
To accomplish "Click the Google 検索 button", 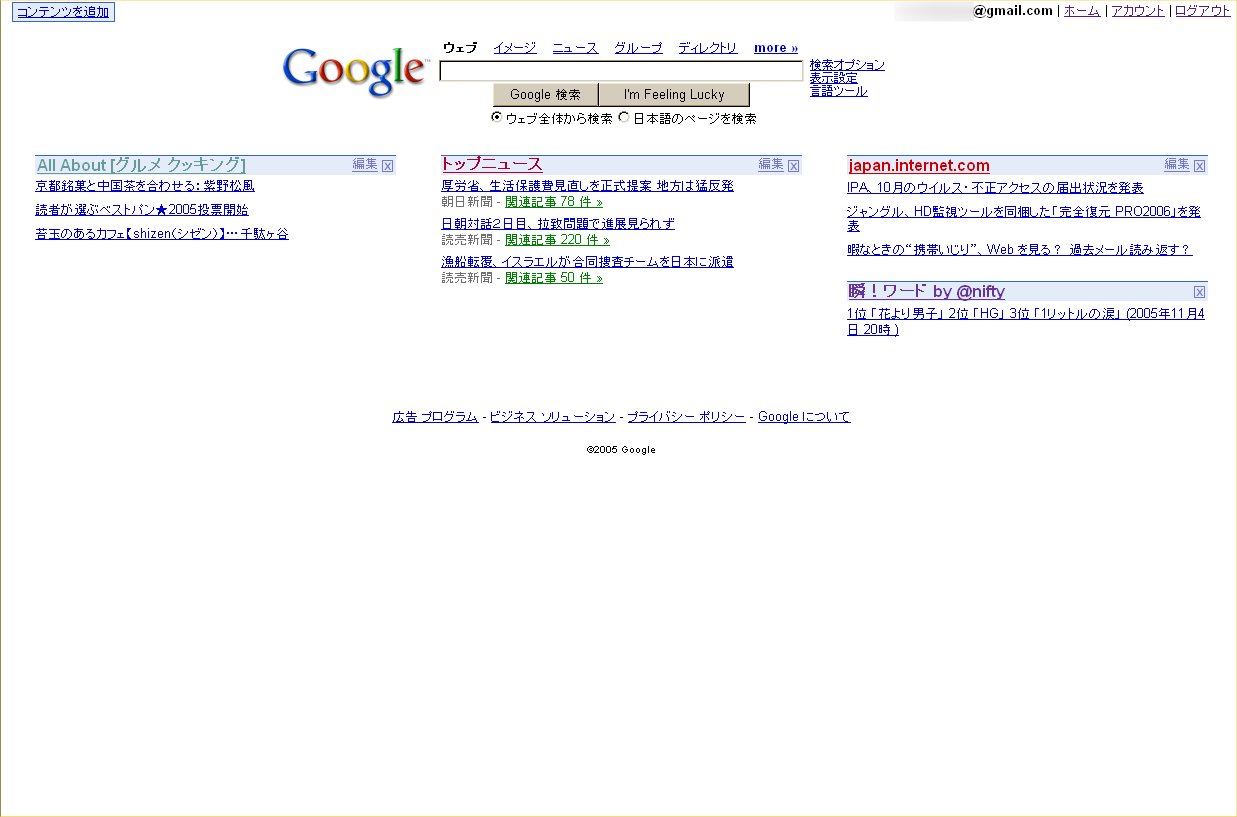I will tap(545, 95).
